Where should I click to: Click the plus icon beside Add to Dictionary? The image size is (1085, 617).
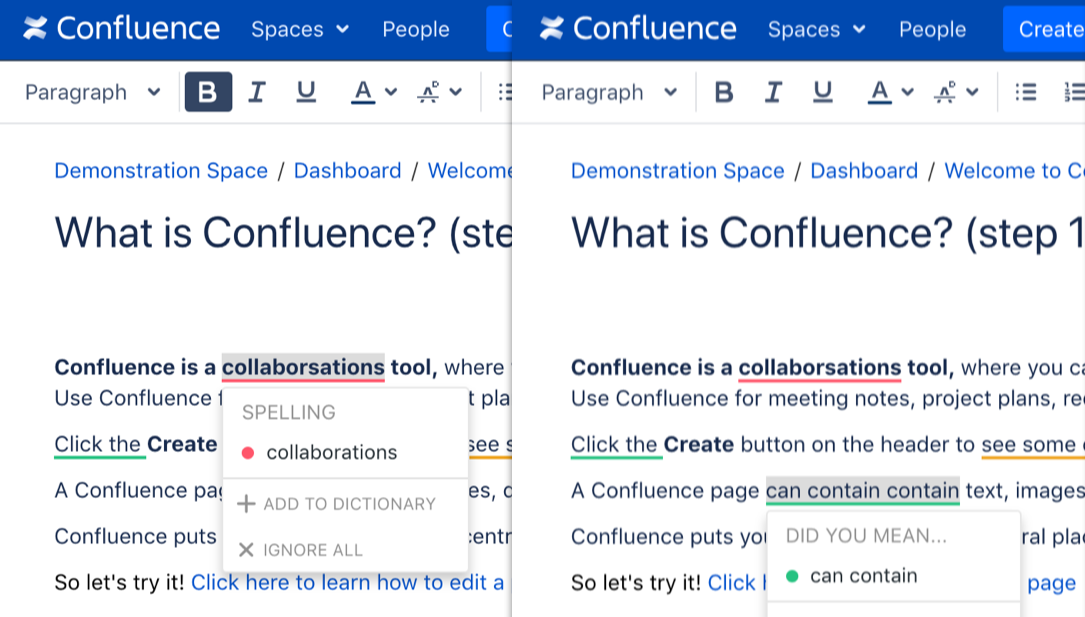(x=246, y=504)
